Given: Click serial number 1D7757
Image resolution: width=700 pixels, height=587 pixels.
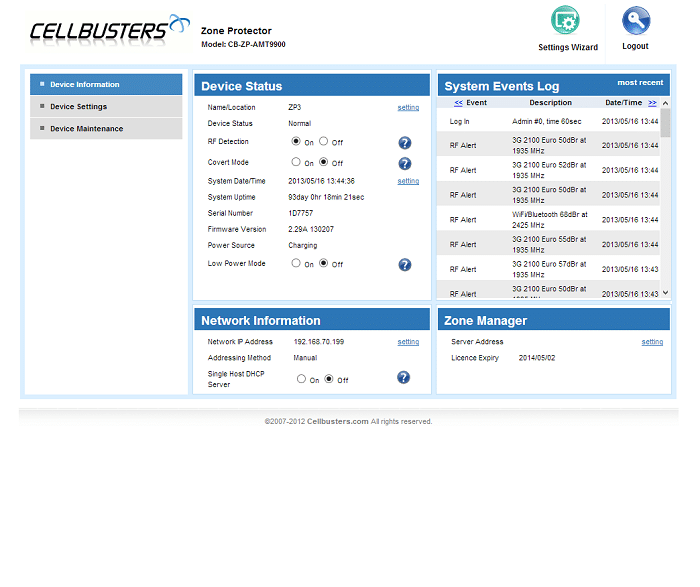Looking at the screenshot, I should (300, 213).
